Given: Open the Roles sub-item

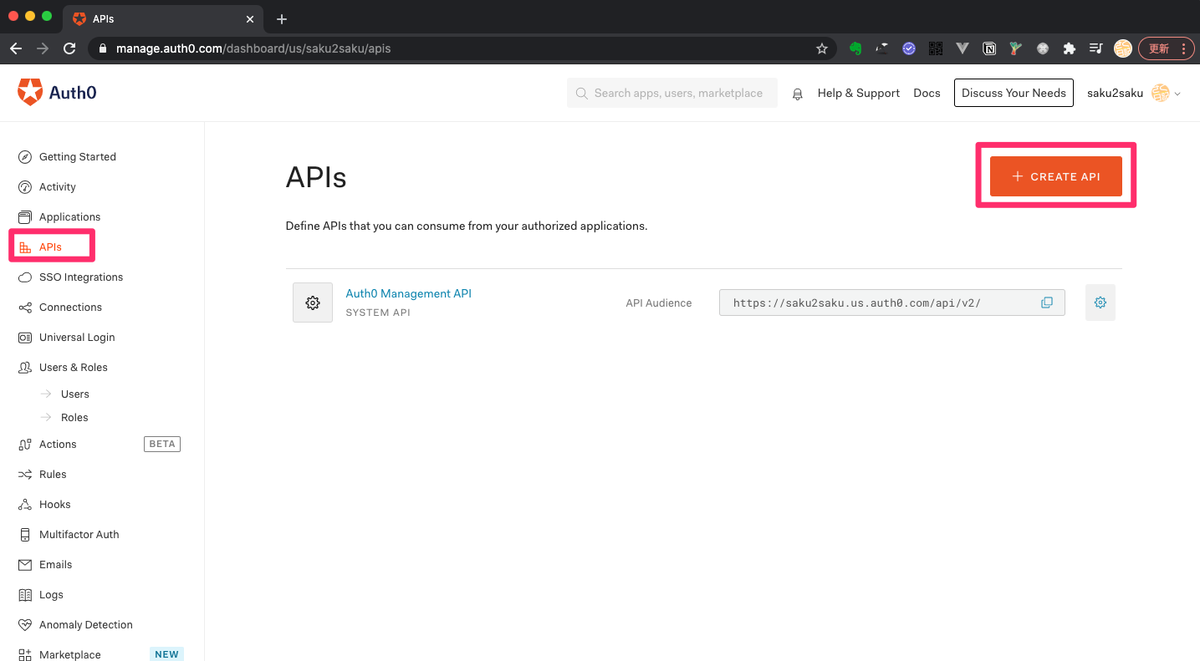Looking at the screenshot, I should [x=74, y=417].
